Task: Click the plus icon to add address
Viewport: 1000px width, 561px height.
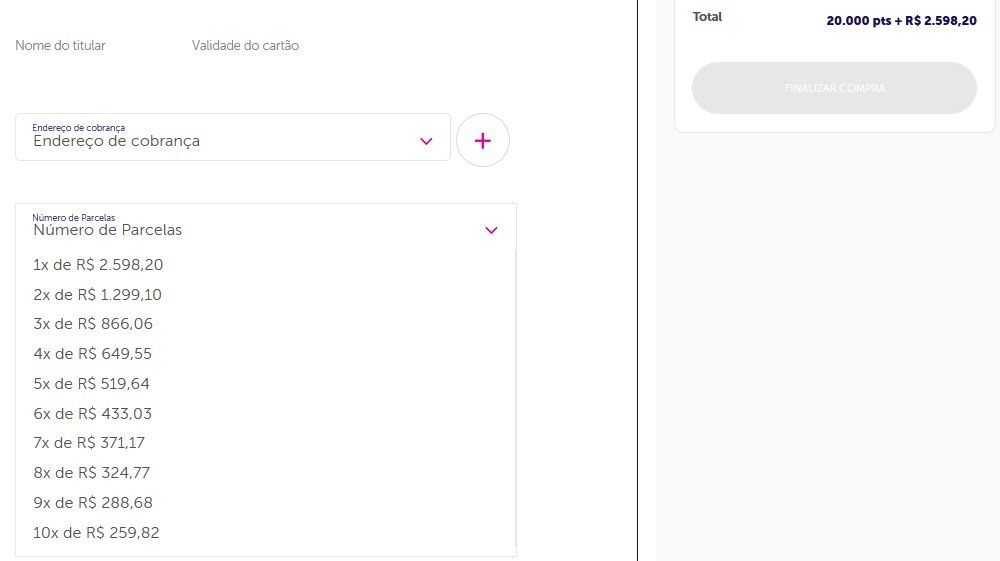Action: [483, 140]
